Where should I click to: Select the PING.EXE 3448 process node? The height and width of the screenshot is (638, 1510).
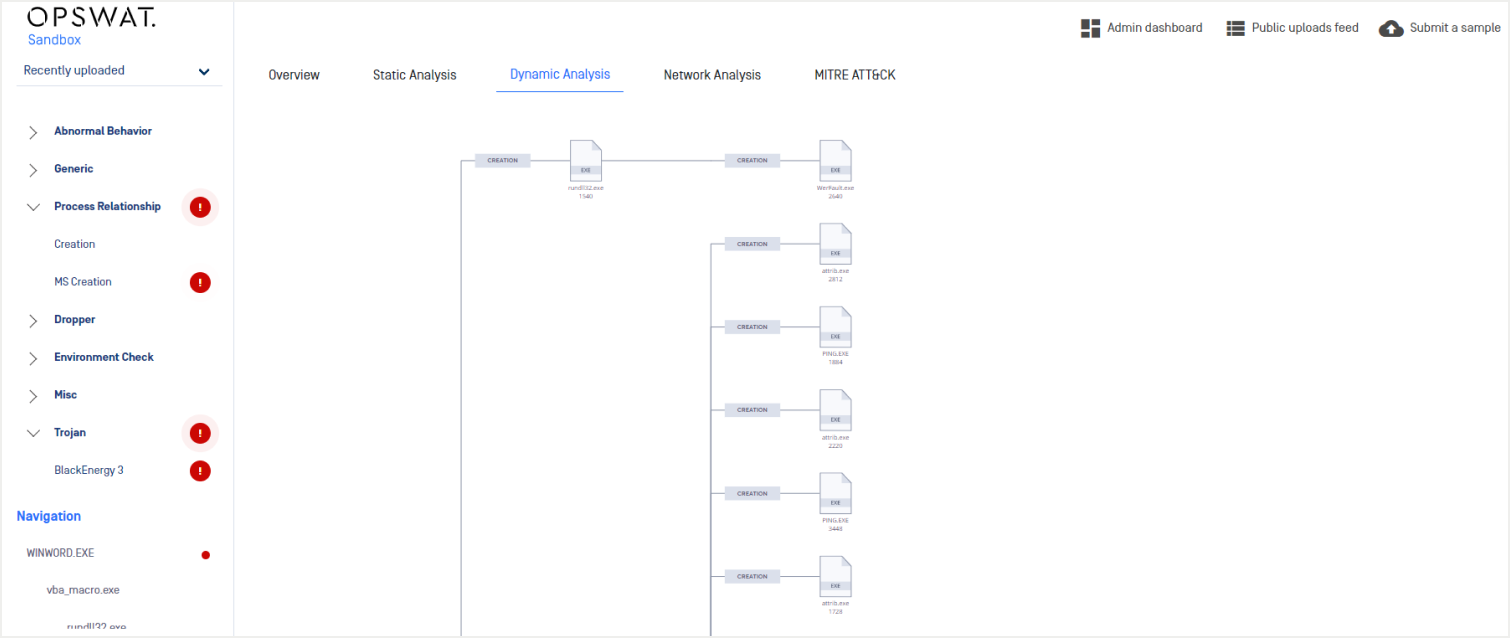tap(835, 502)
